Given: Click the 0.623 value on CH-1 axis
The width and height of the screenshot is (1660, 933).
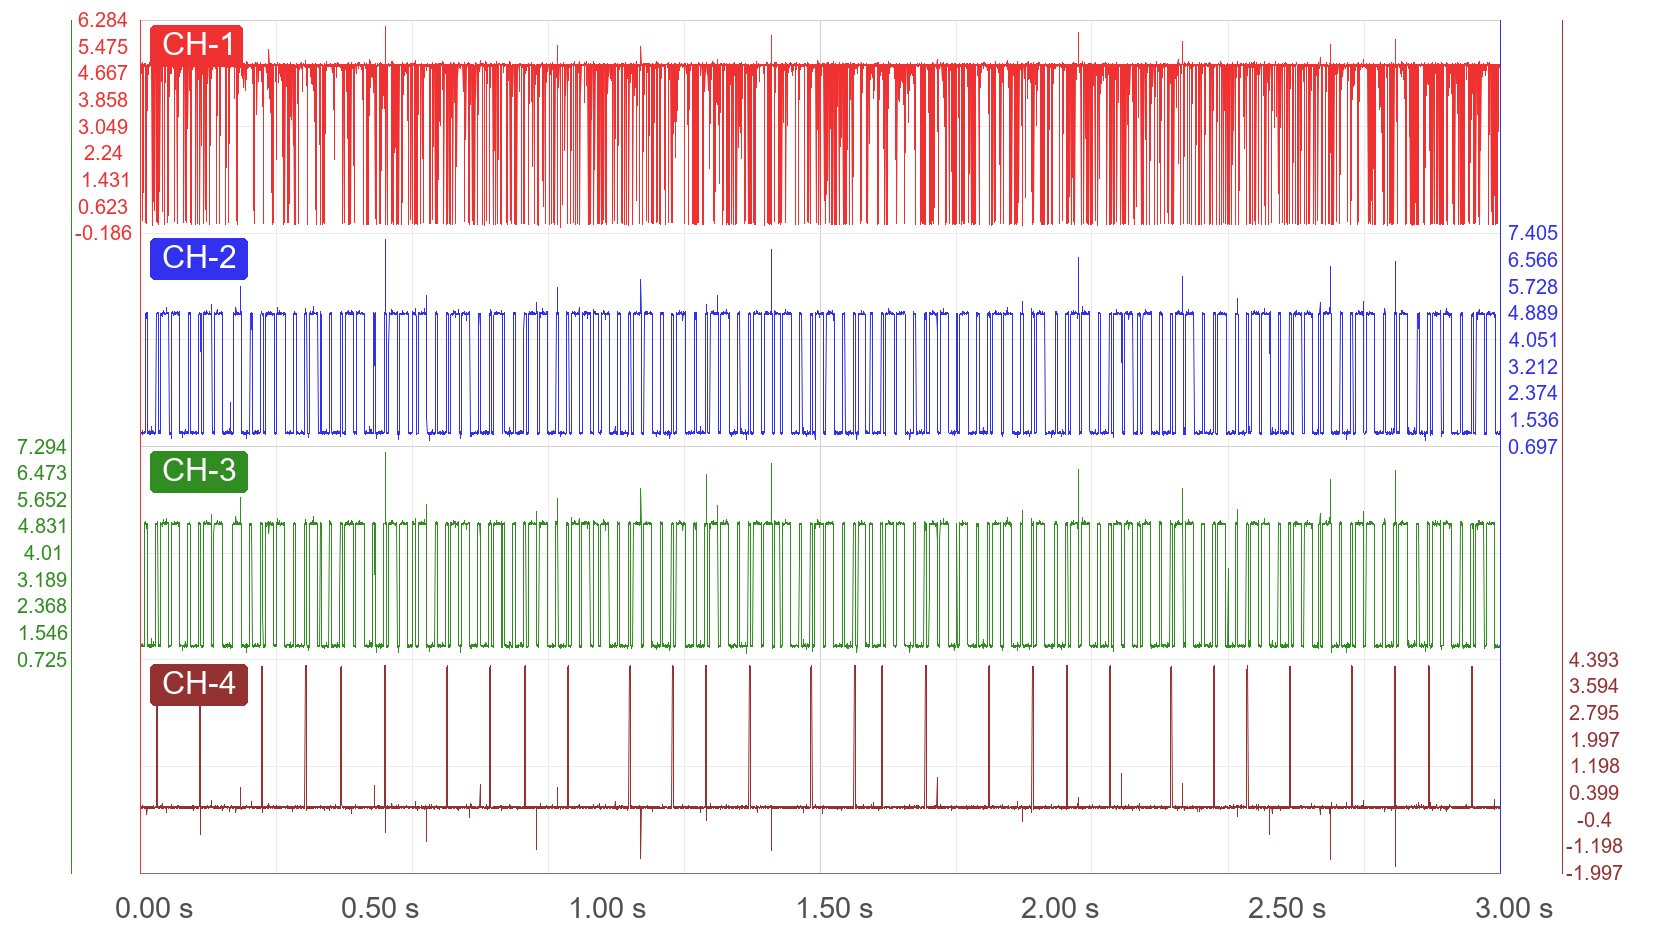Looking at the screenshot, I should click(x=103, y=207).
